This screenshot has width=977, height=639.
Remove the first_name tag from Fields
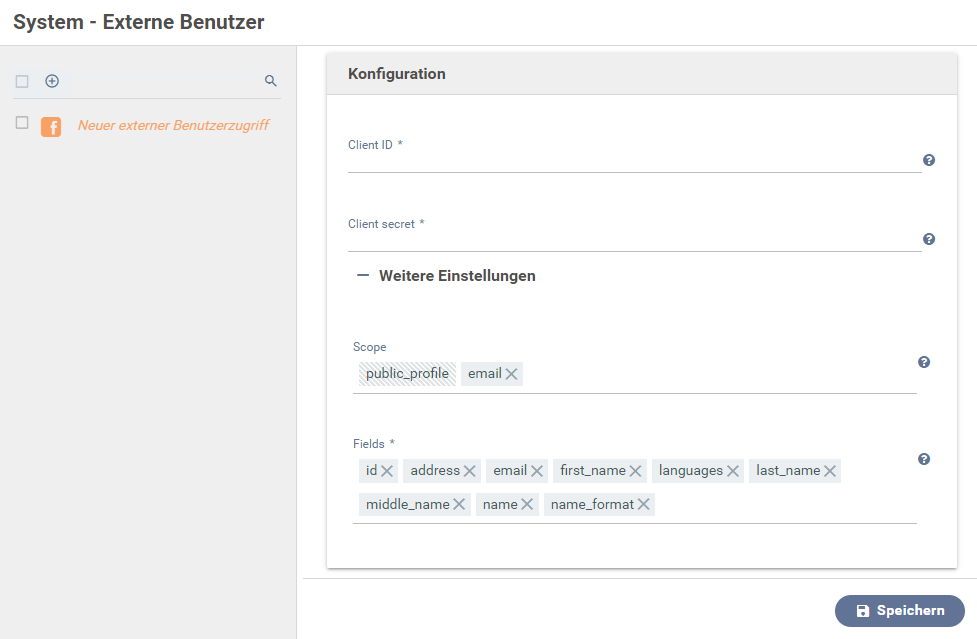click(636, 471)
